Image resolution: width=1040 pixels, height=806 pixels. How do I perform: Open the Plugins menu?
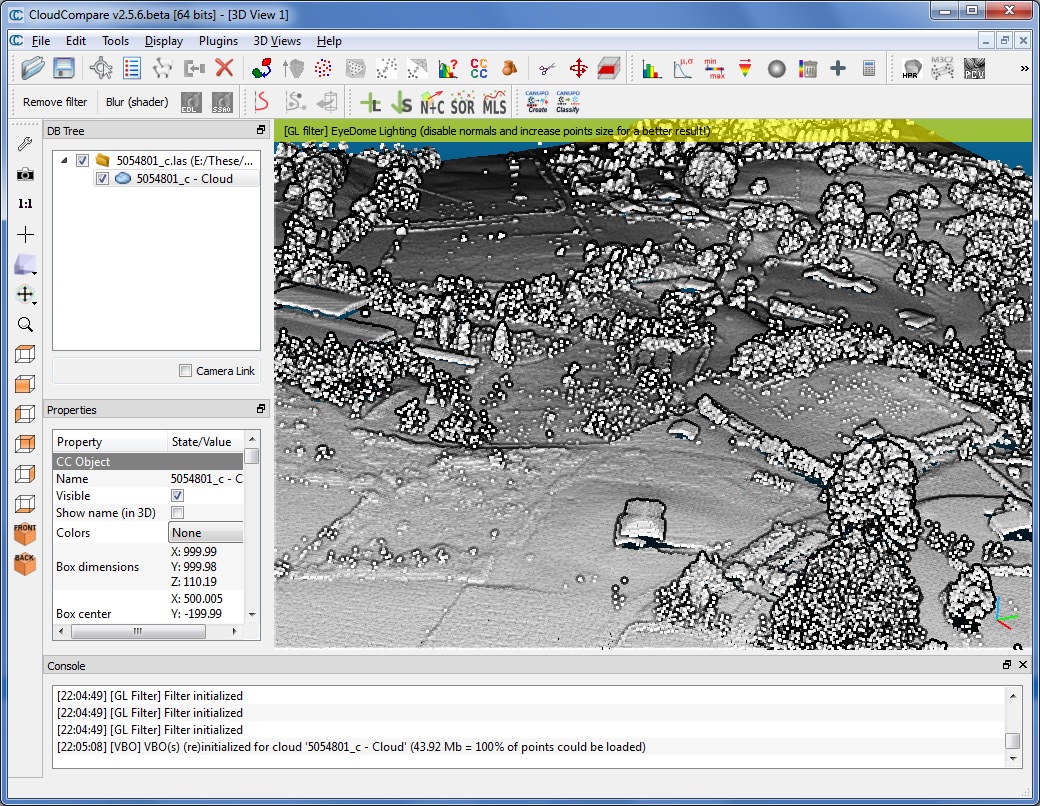218,41
